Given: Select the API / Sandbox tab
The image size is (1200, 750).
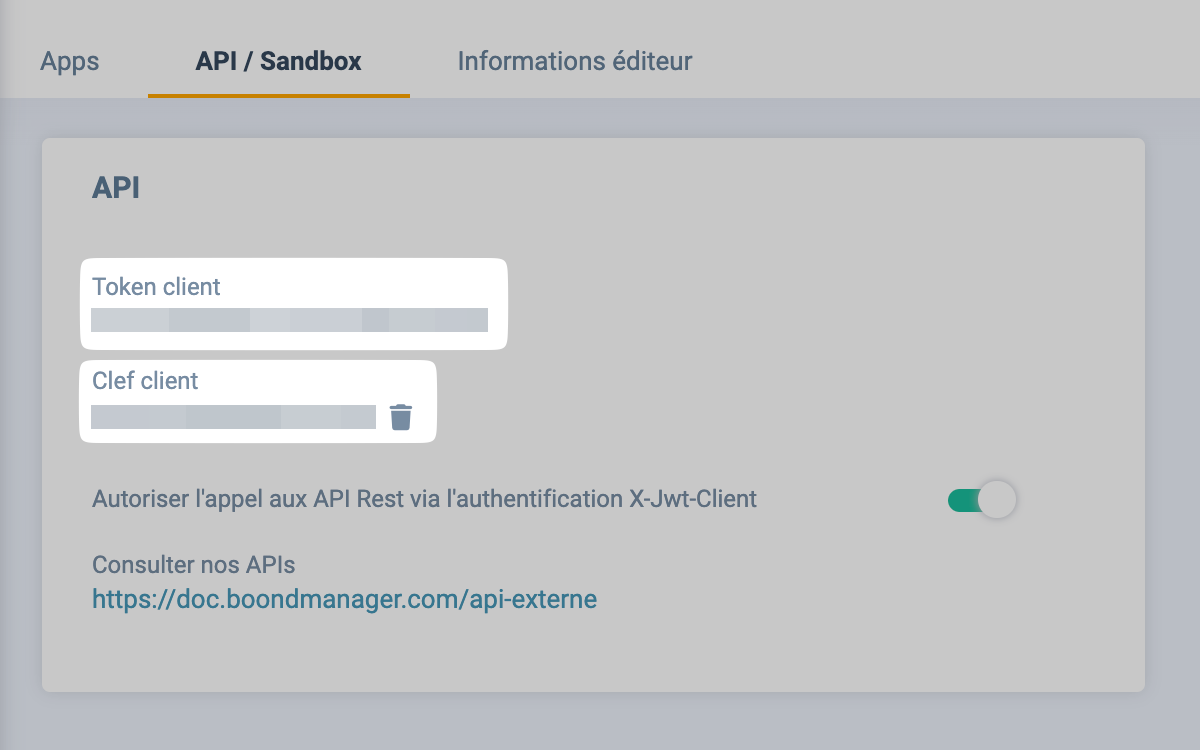Looking at the screenshot, I should click(x=278, y=61).
